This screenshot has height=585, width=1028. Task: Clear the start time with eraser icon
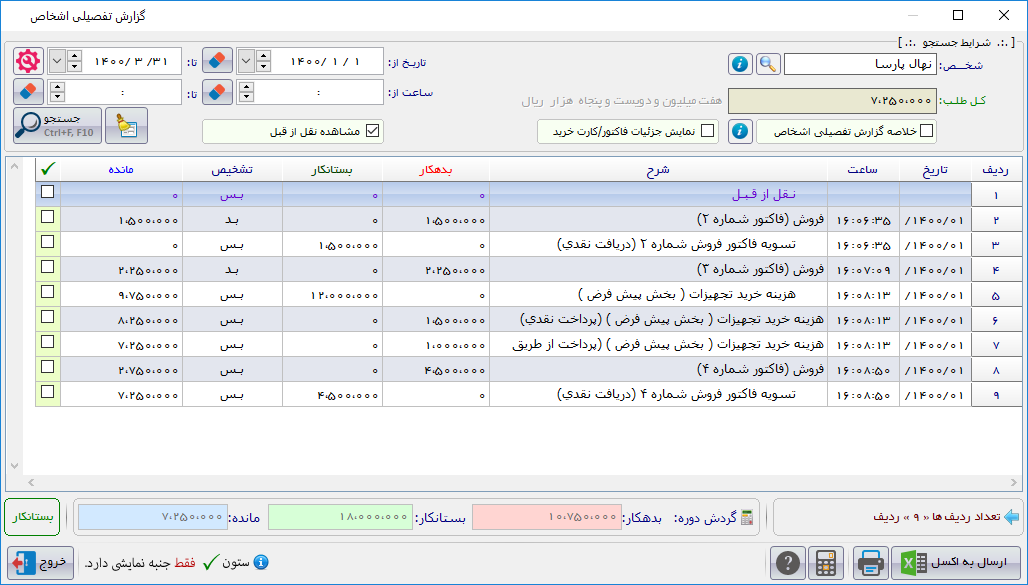coord(217,92)
